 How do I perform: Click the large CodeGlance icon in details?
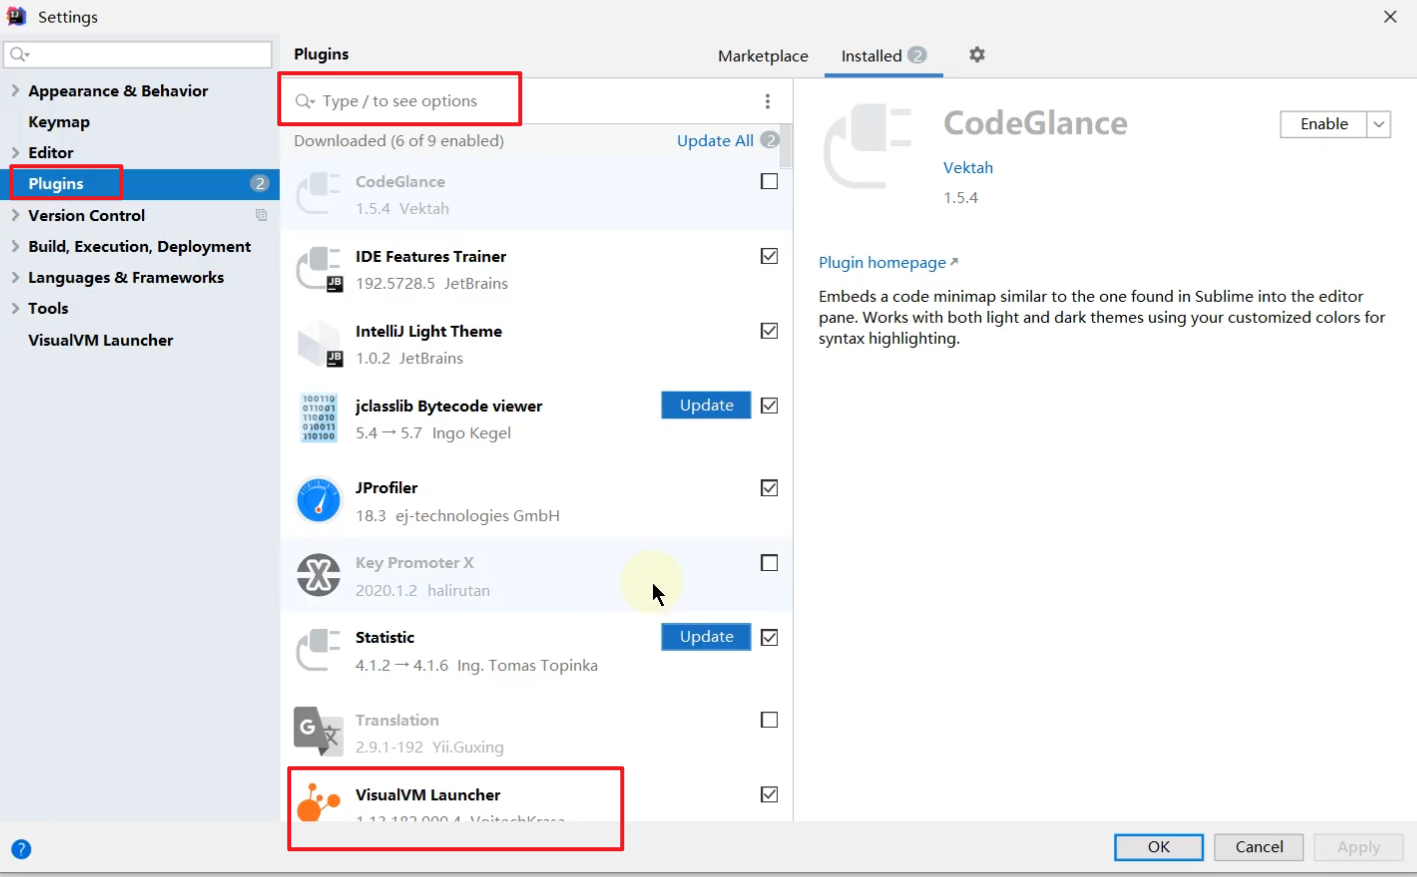pos(867,146)
